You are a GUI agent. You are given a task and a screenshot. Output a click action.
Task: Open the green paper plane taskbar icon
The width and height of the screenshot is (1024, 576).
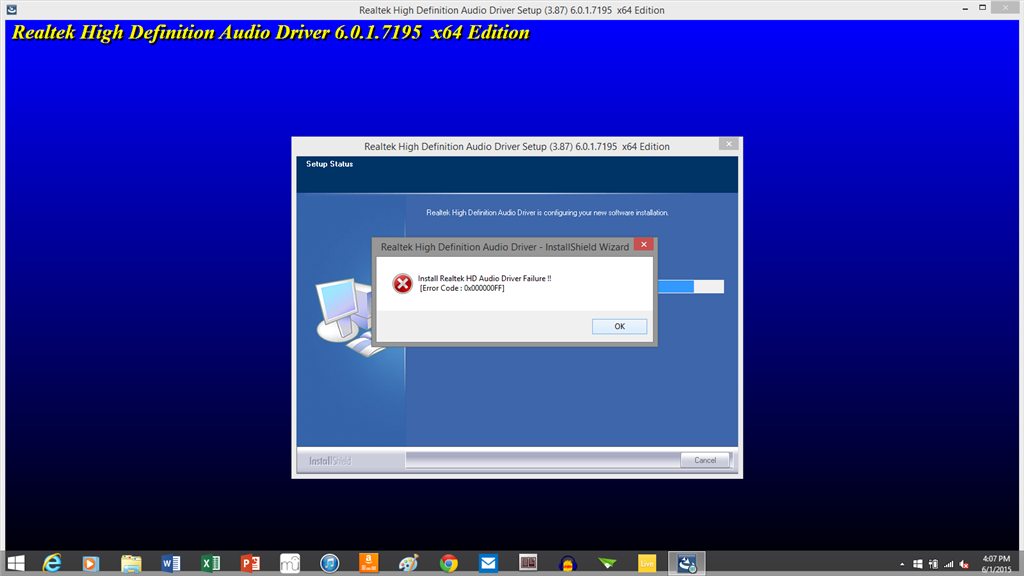(607, 563)
